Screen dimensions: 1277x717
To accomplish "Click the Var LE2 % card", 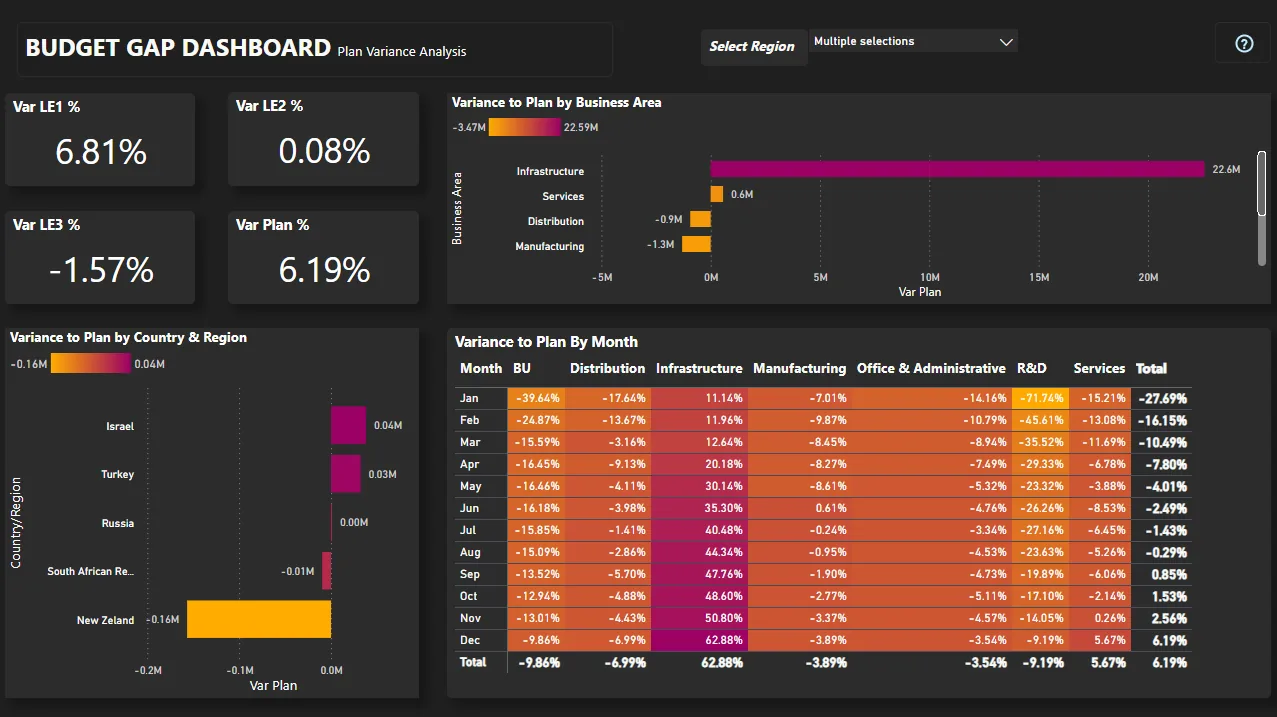I will coord(323,139).
